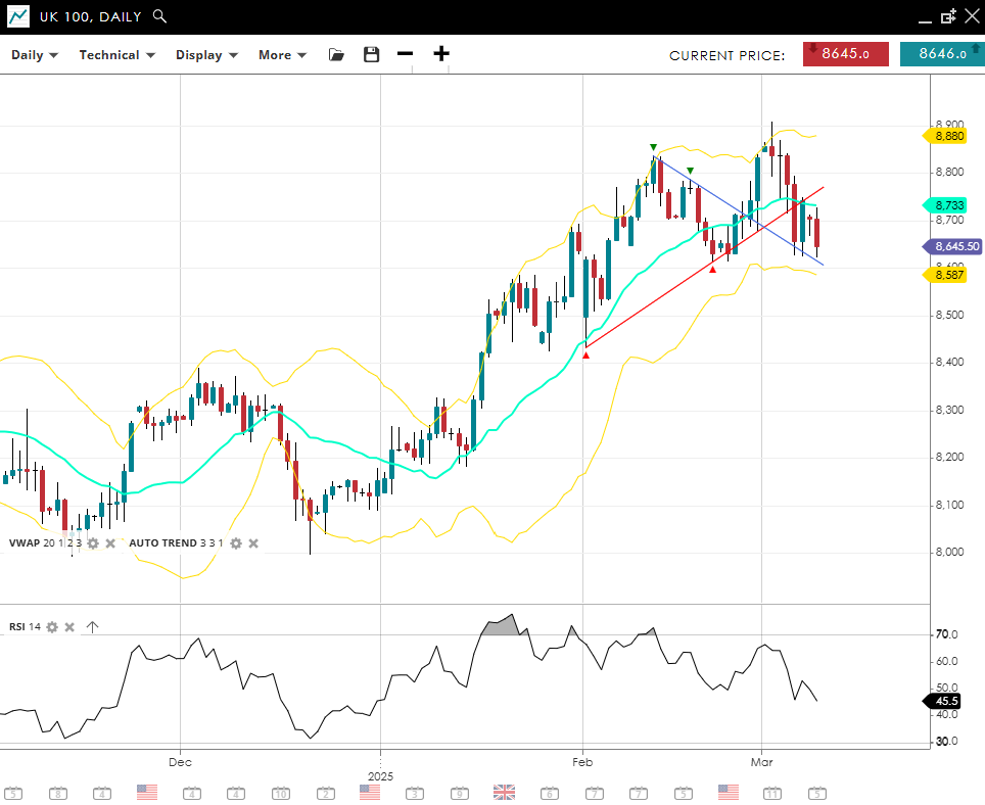Move RSI panel up with arrow icon
This screenshot has width=985, height=805.
(92, 627)
